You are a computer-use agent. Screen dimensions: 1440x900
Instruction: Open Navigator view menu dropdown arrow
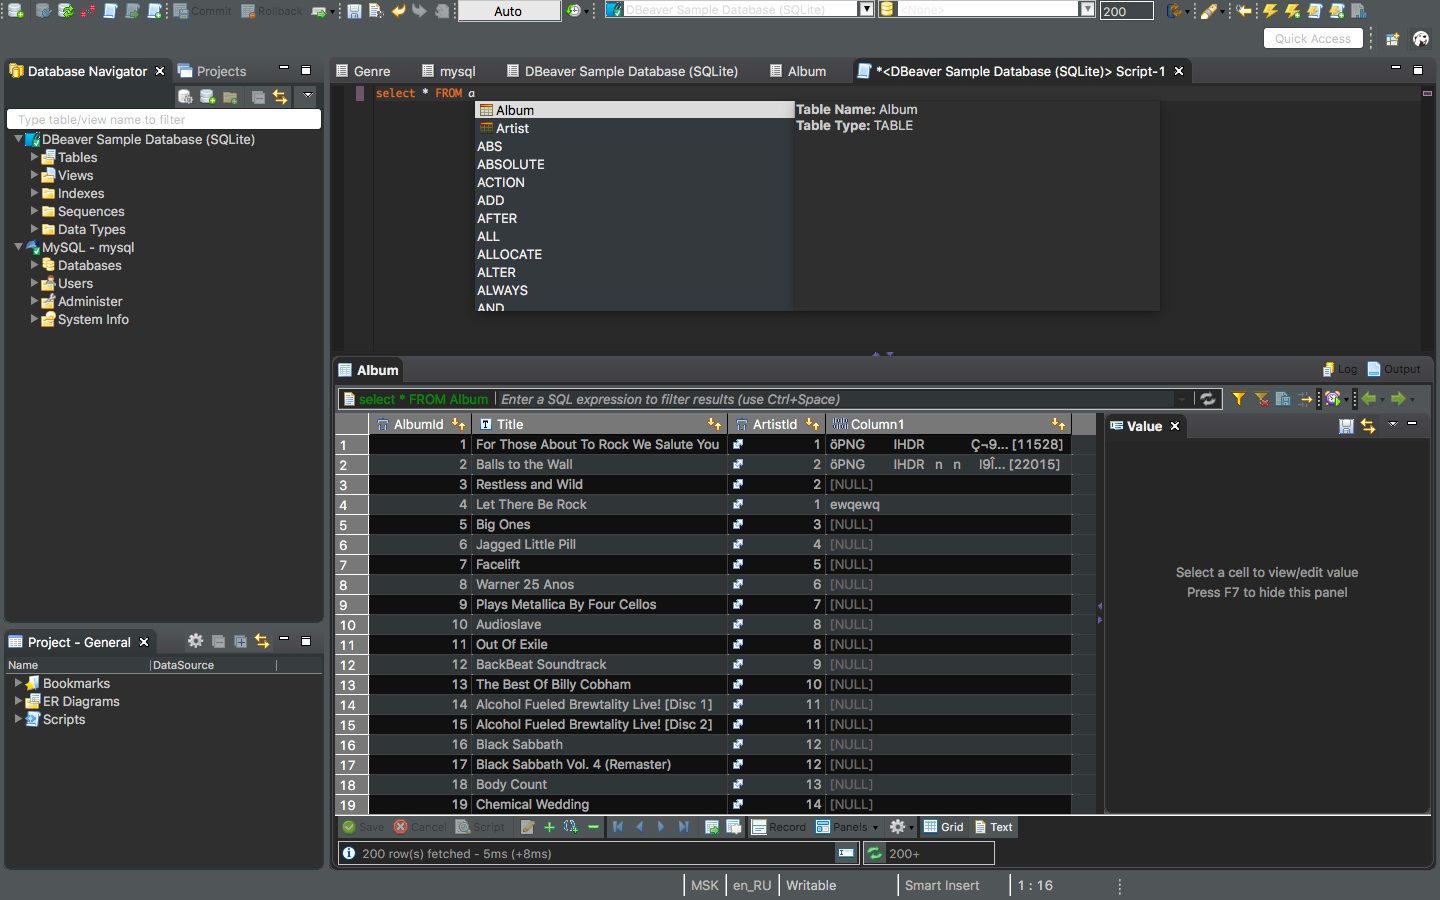click(308, 96)
